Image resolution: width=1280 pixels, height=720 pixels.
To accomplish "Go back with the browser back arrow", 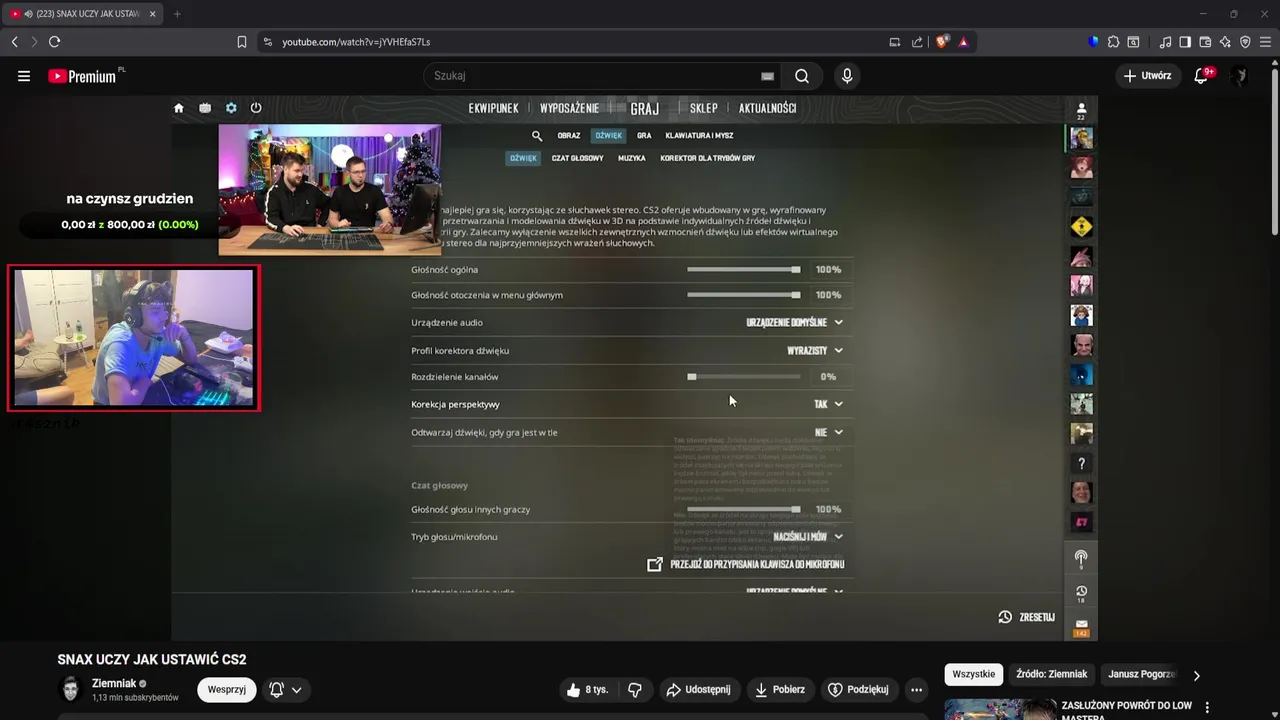I will point(14,42).
